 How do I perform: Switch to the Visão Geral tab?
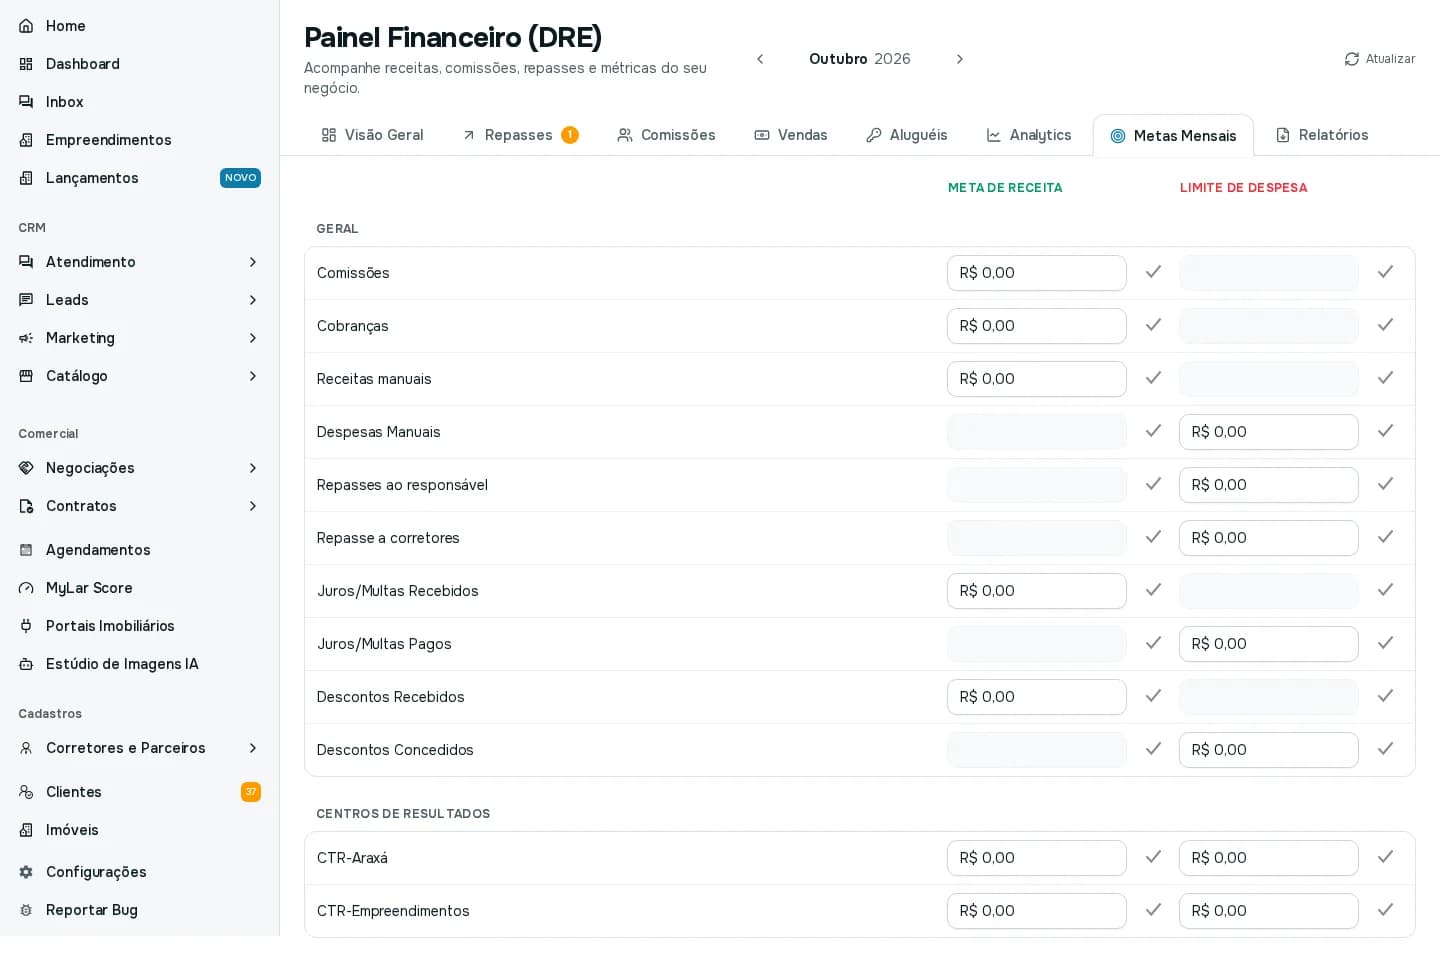coord(372,135)
